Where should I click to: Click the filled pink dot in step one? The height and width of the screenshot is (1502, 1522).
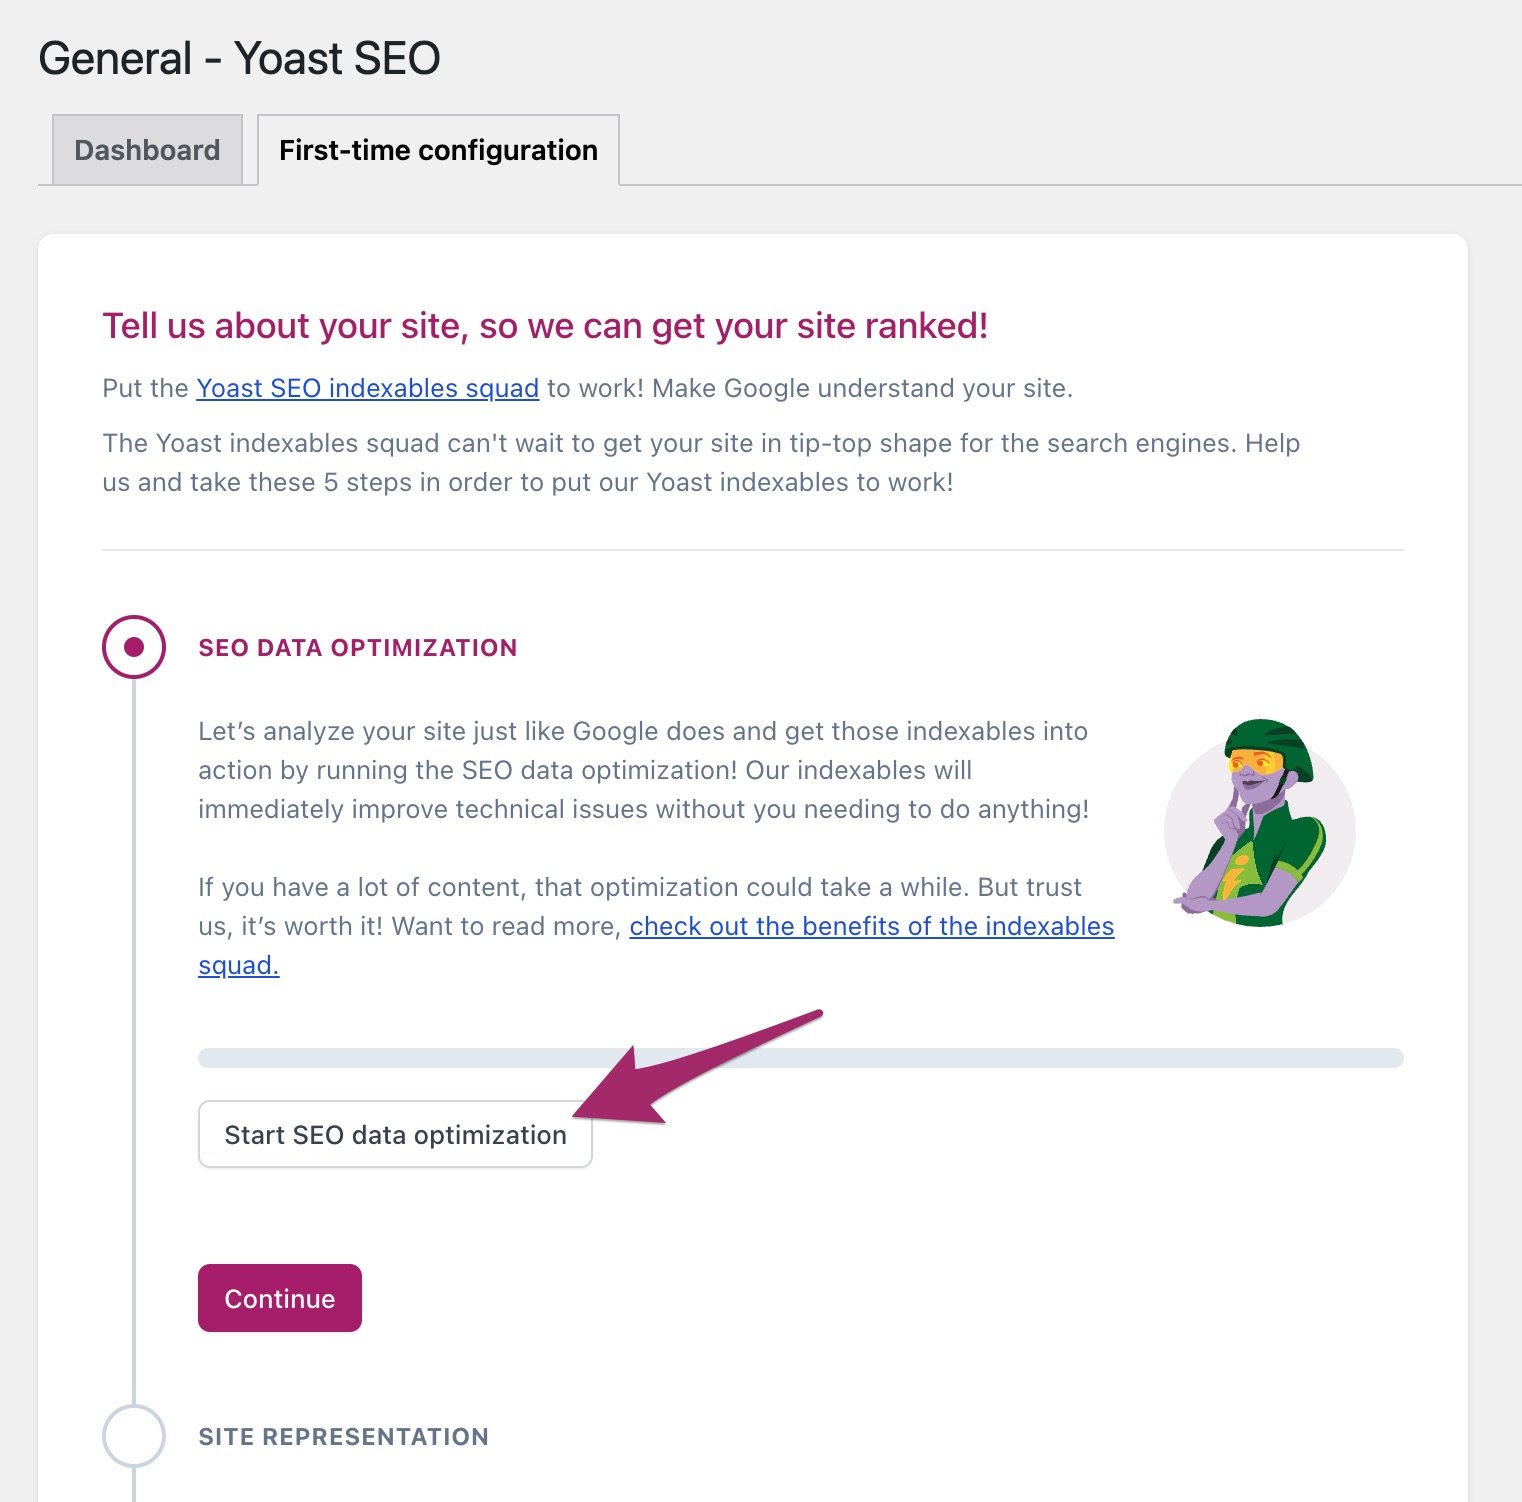133,646
